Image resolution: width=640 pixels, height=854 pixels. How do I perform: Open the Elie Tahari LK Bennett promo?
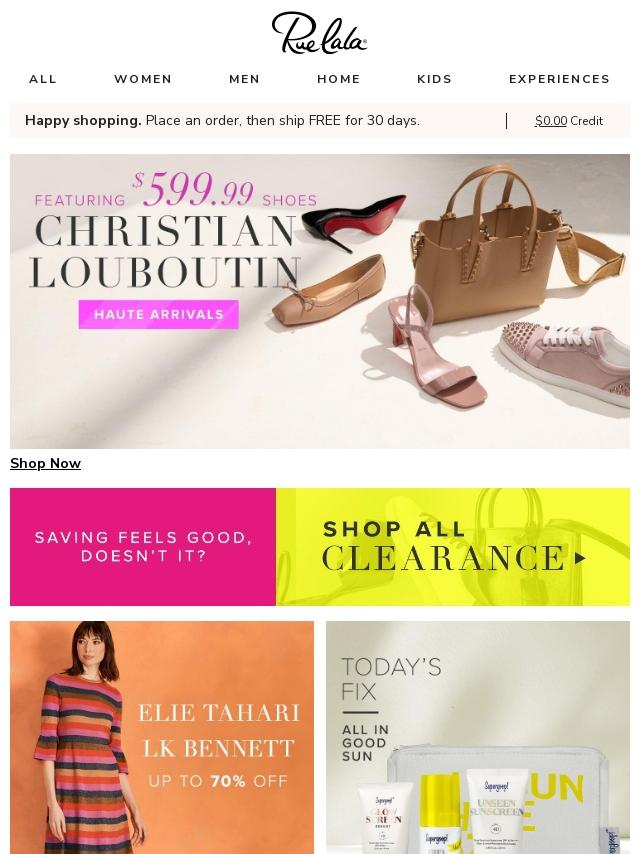pos(162,737)
